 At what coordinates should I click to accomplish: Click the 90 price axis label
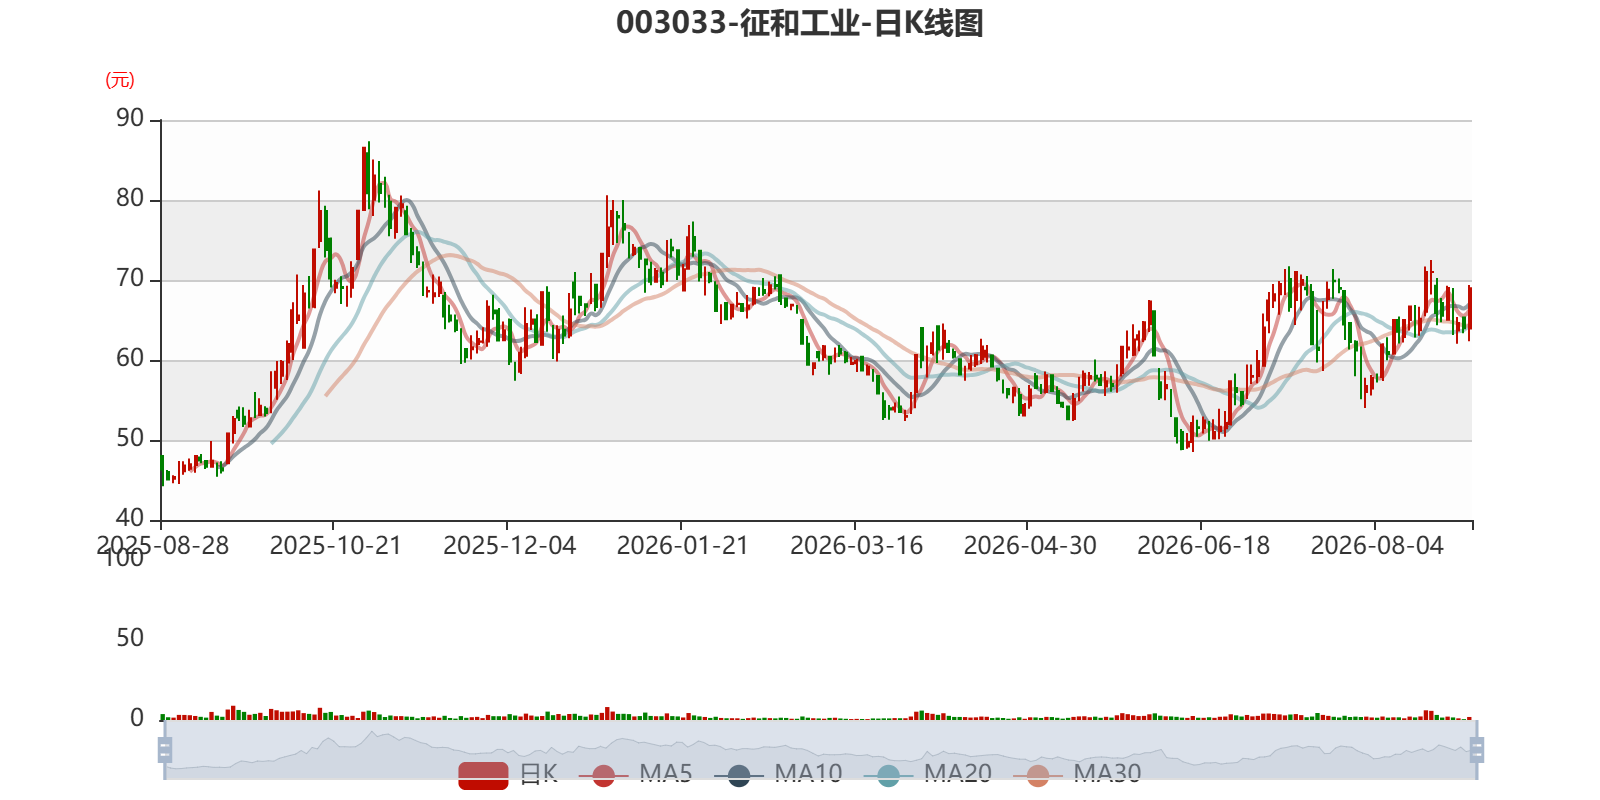pyautogui.click(x=130, y=119)
